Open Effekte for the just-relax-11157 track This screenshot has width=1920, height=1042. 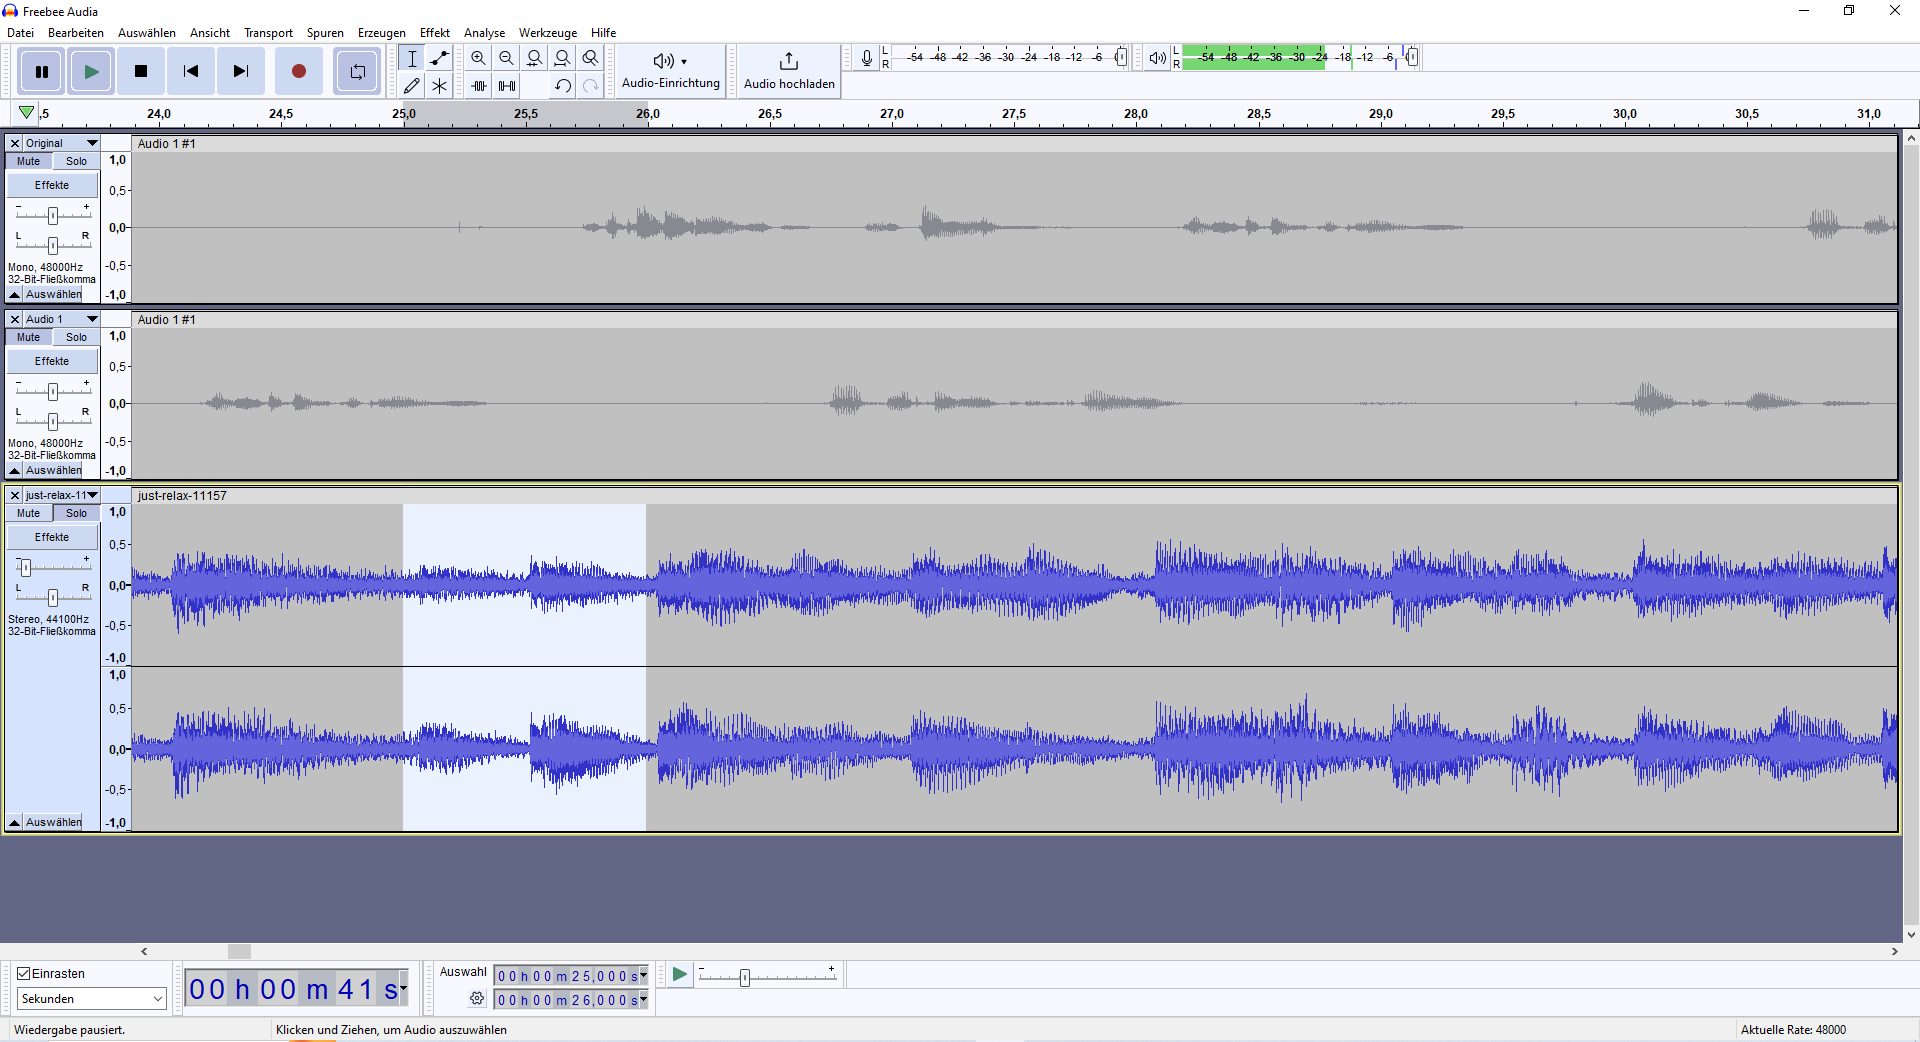tap(52, 537)
